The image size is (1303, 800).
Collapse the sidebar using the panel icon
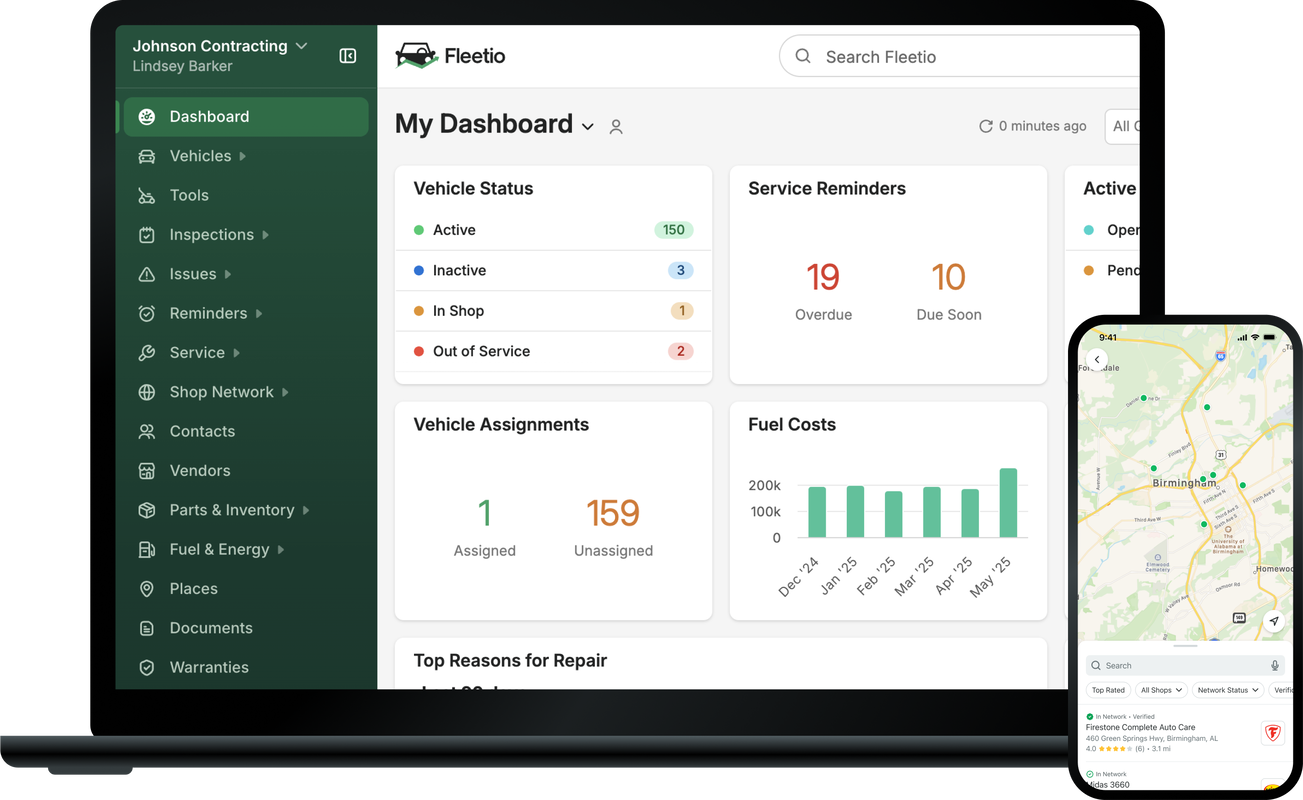348,56
